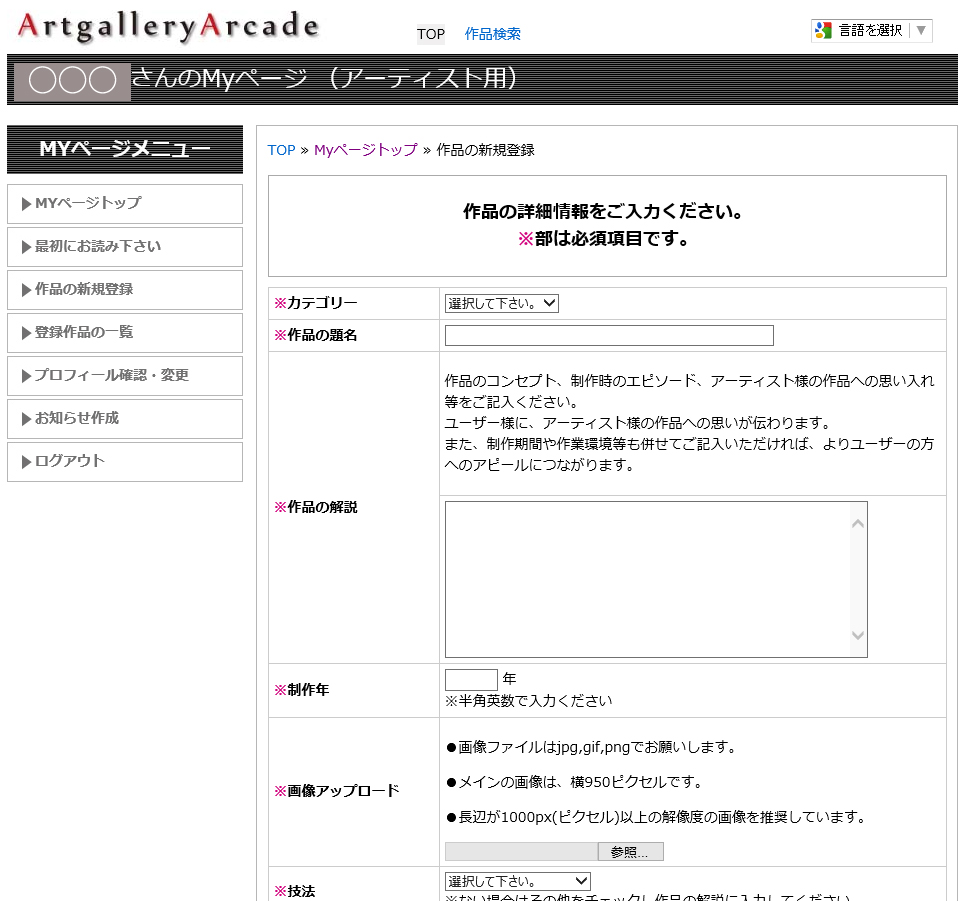Click the 作品の題名 text field
Screen dimensions: 959x901
608,335
